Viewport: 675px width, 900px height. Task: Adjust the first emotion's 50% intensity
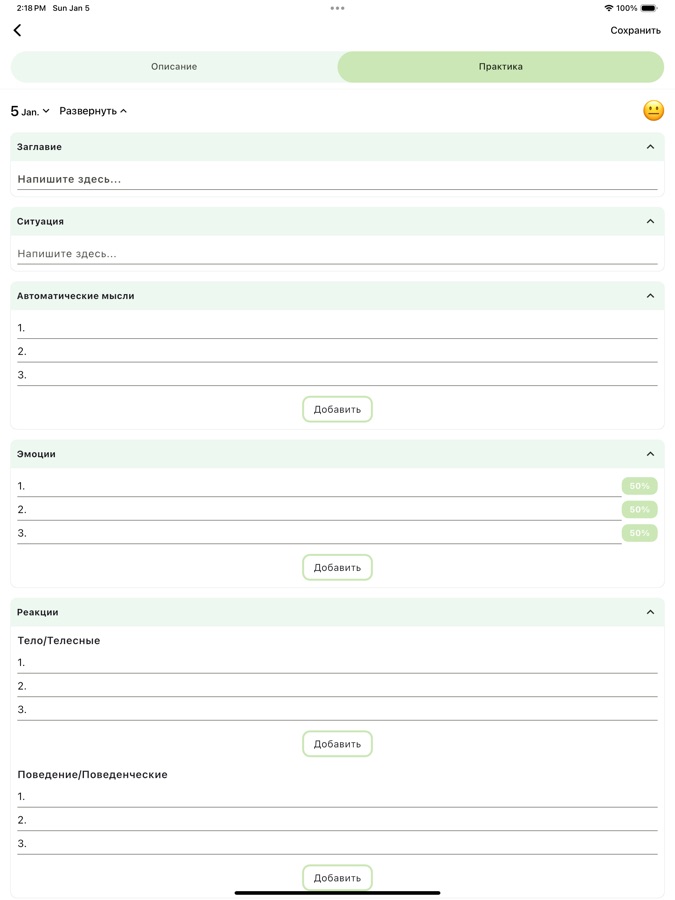pos(639,486)
